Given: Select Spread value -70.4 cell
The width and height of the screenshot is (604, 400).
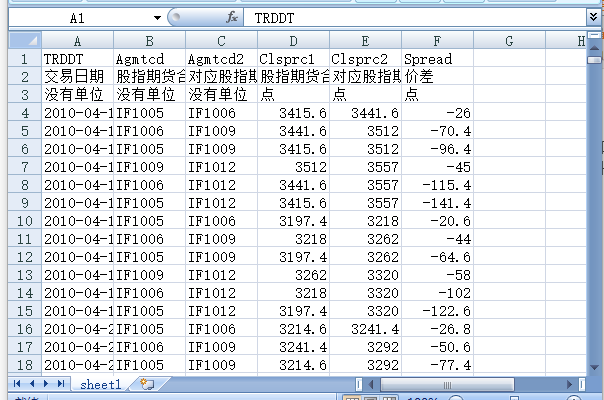Looking at the screenshot, I should click(x=438, y=131).
